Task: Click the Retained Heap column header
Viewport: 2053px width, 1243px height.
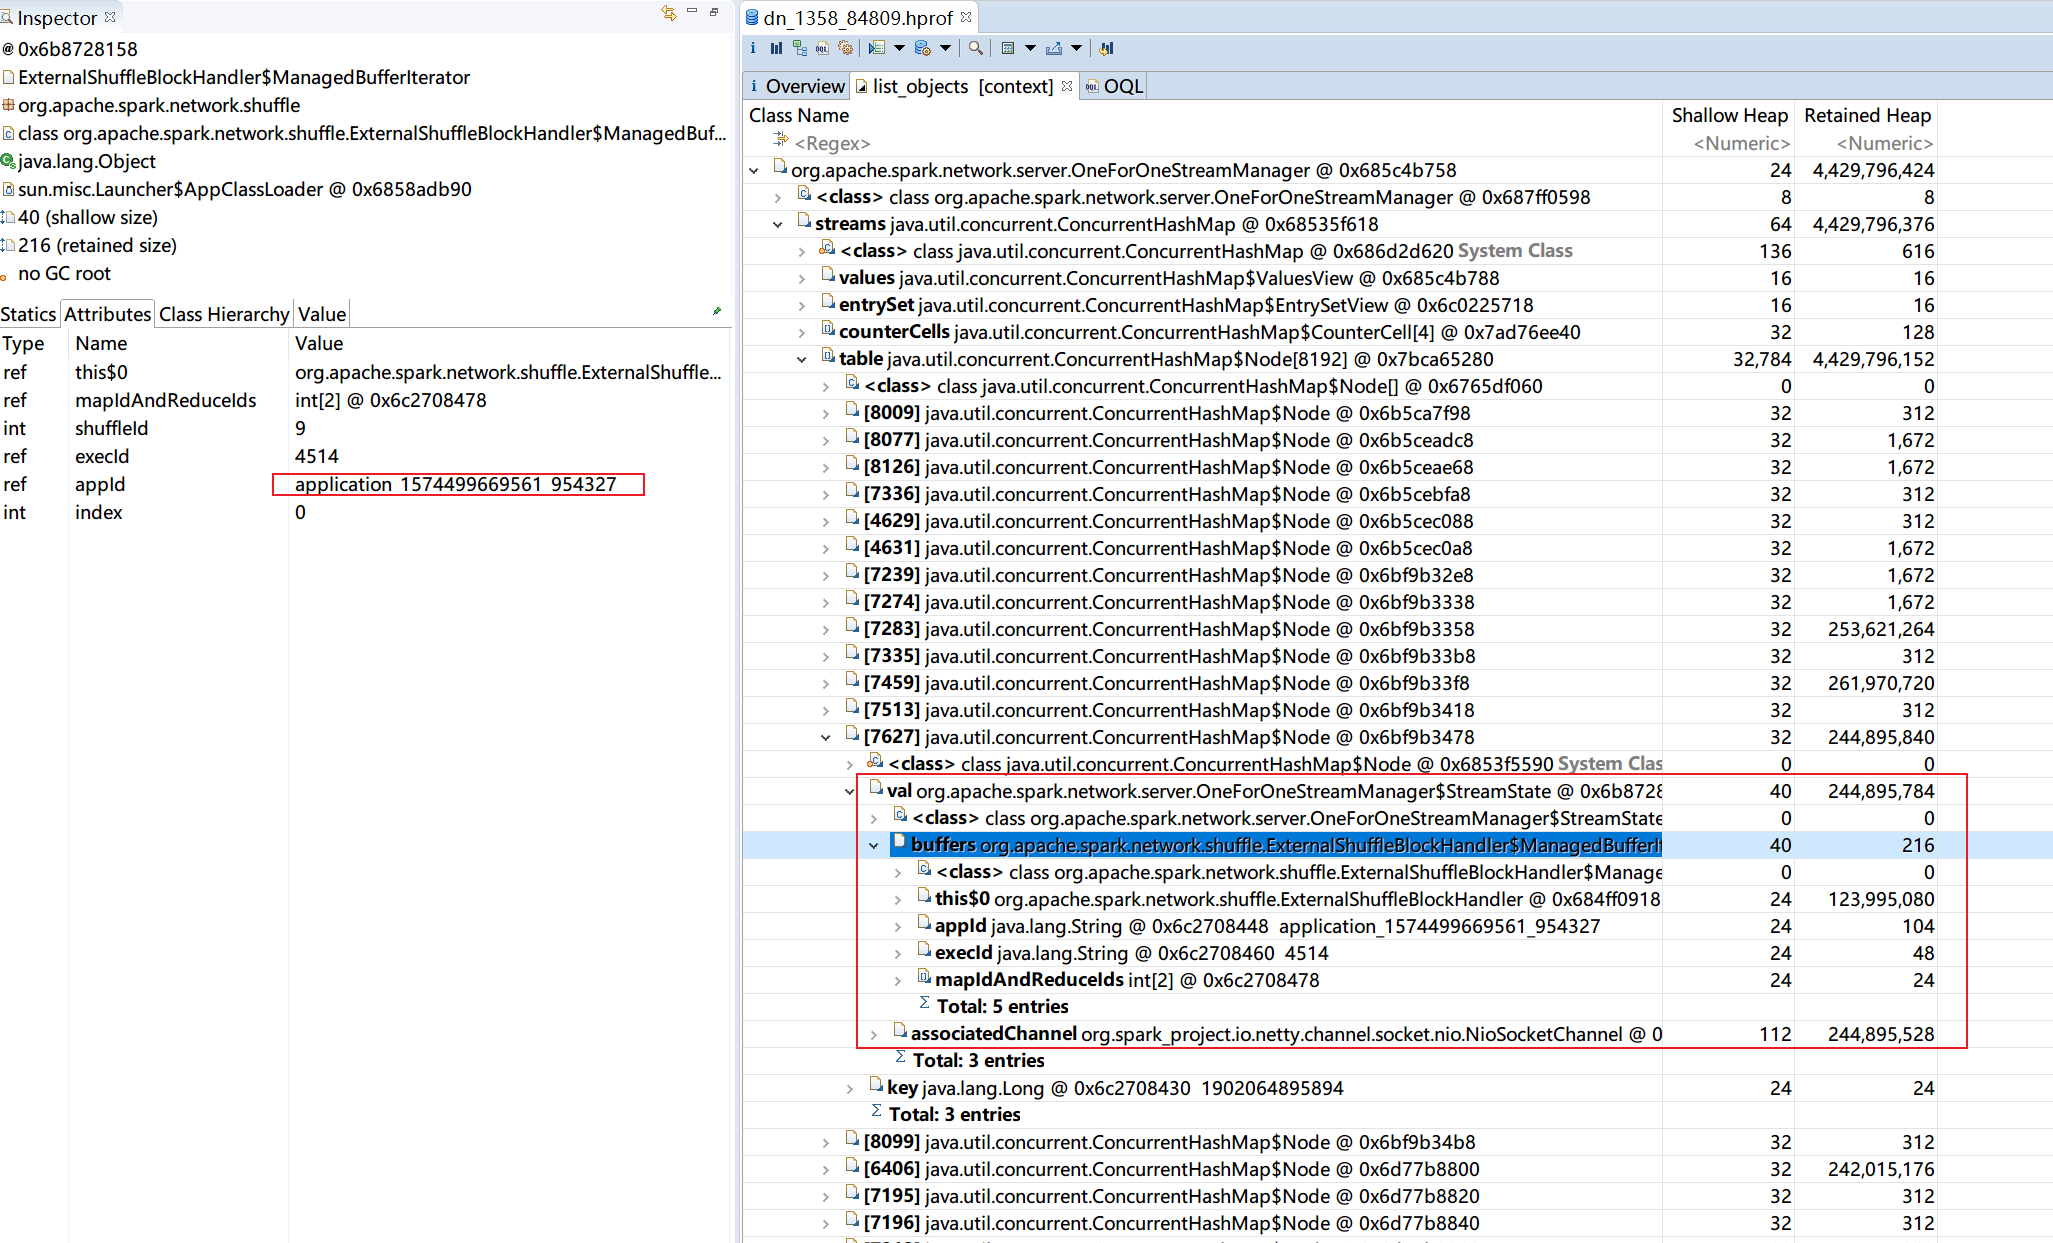Action: click(1866, 115)
